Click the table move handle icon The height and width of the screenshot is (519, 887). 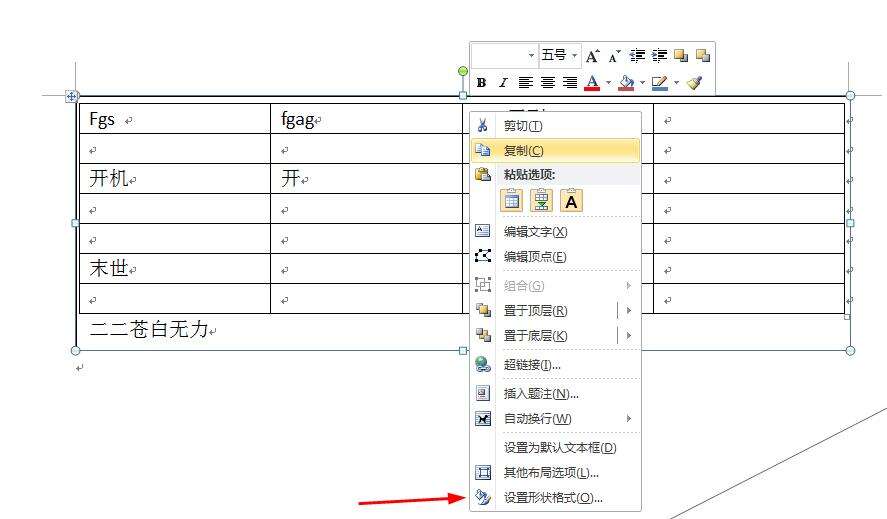point(71,97)
